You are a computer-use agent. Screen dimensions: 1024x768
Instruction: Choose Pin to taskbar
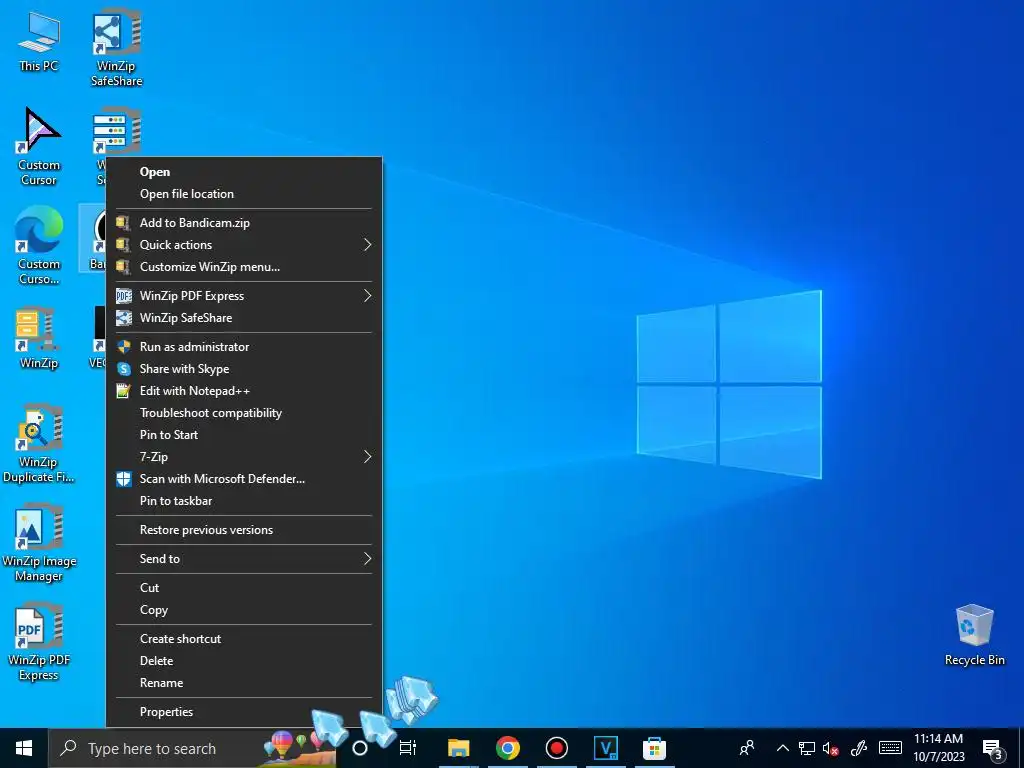click(x=244, y=501)
